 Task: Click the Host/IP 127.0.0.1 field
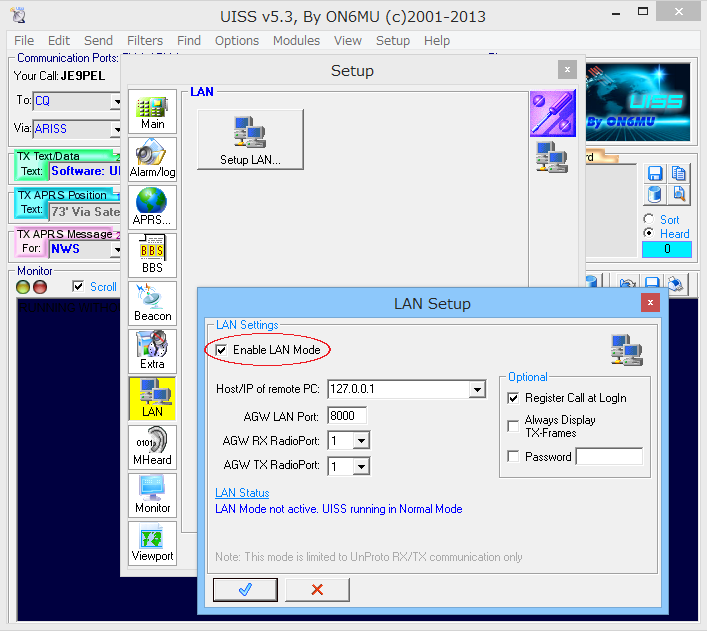click(399, 389)
